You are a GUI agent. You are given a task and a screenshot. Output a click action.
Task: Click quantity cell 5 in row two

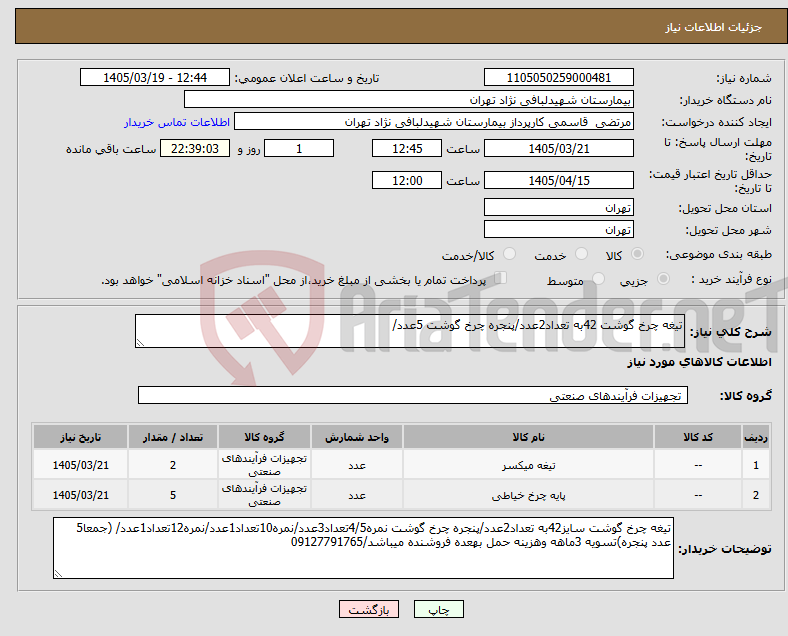173,495
